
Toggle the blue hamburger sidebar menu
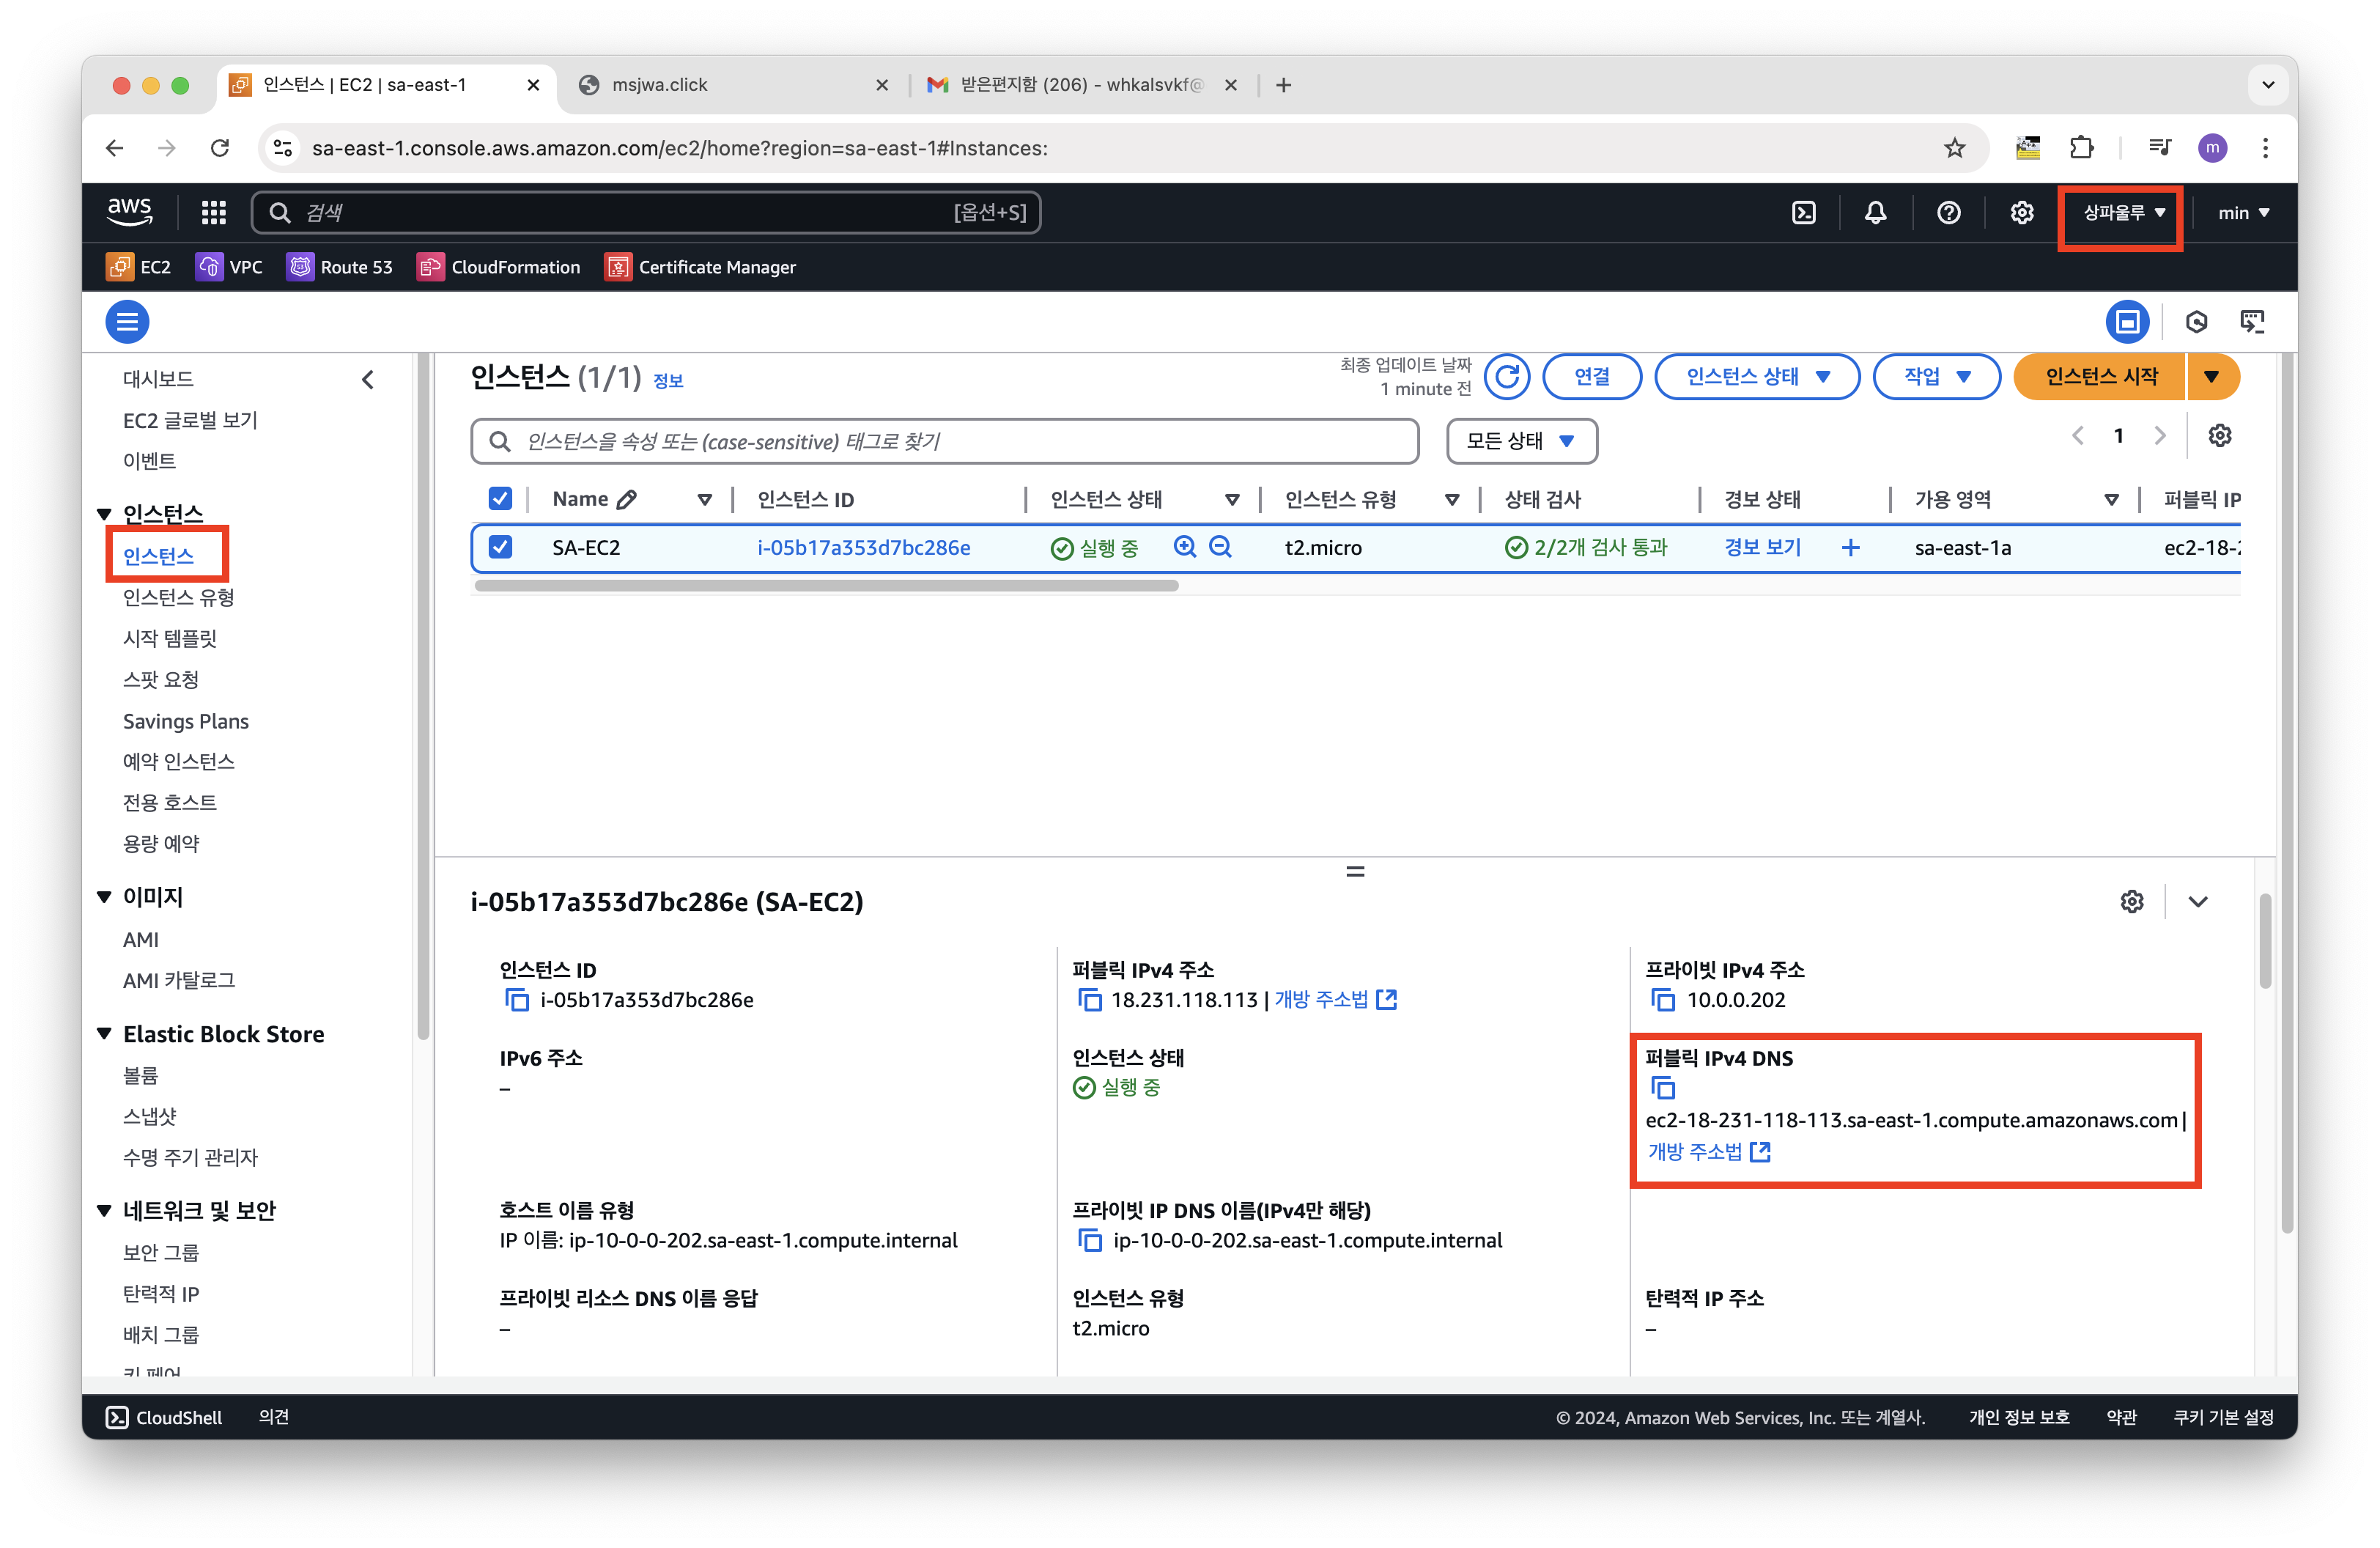coord(127,322)
